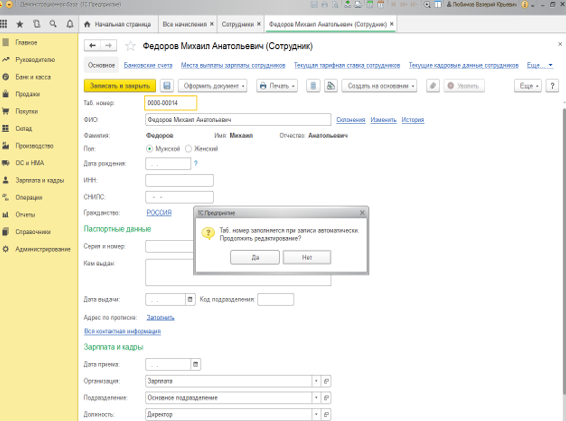
Task: Open the sections grid menu icon
Action: pos(4,24)
